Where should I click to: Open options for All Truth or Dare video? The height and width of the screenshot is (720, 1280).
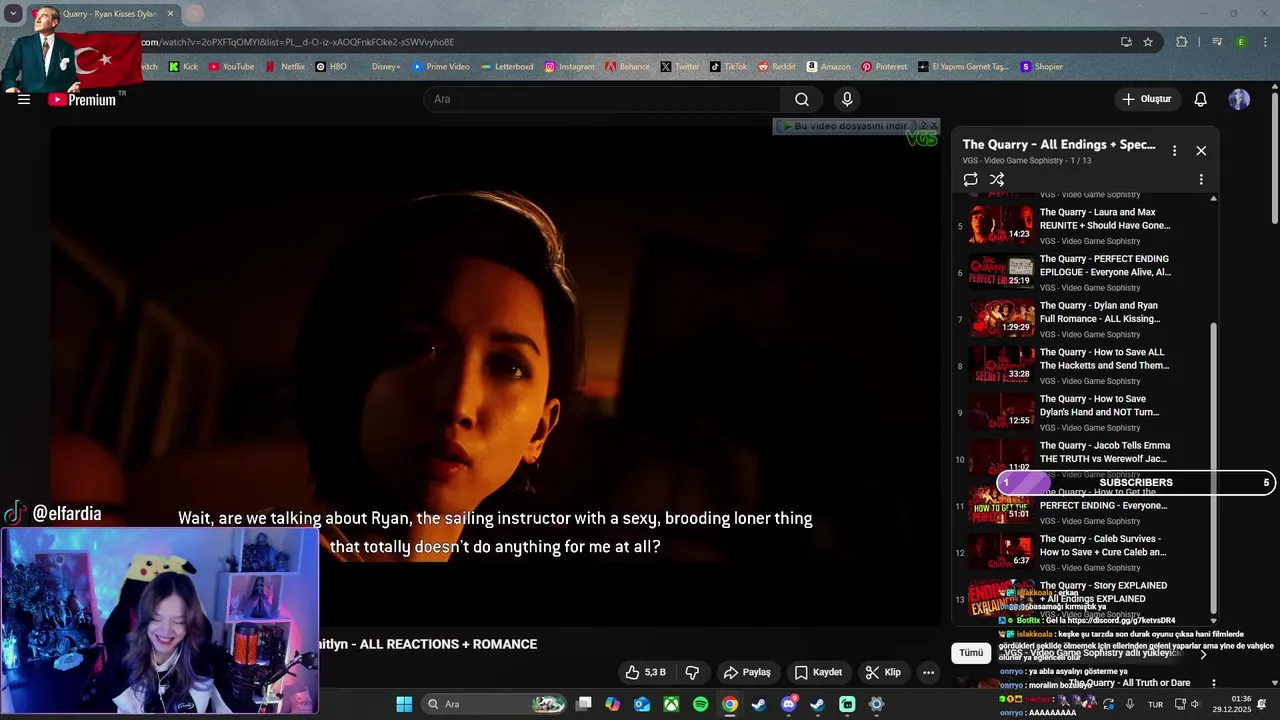1213,684
